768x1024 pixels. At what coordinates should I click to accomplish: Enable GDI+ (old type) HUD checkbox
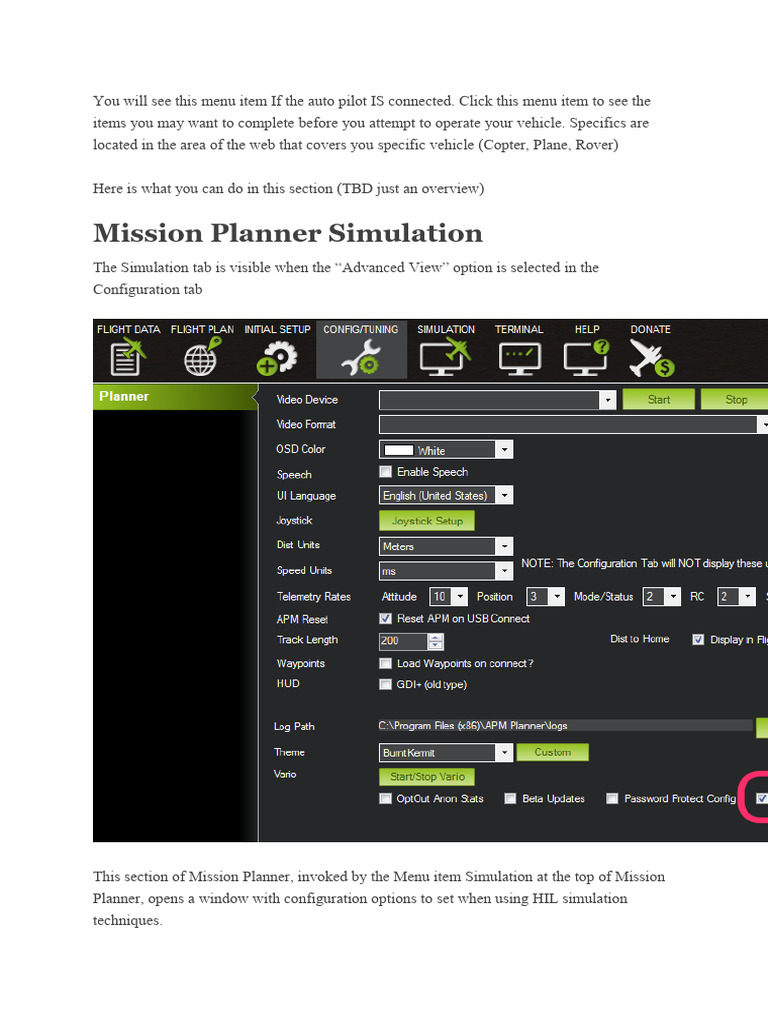386,684
